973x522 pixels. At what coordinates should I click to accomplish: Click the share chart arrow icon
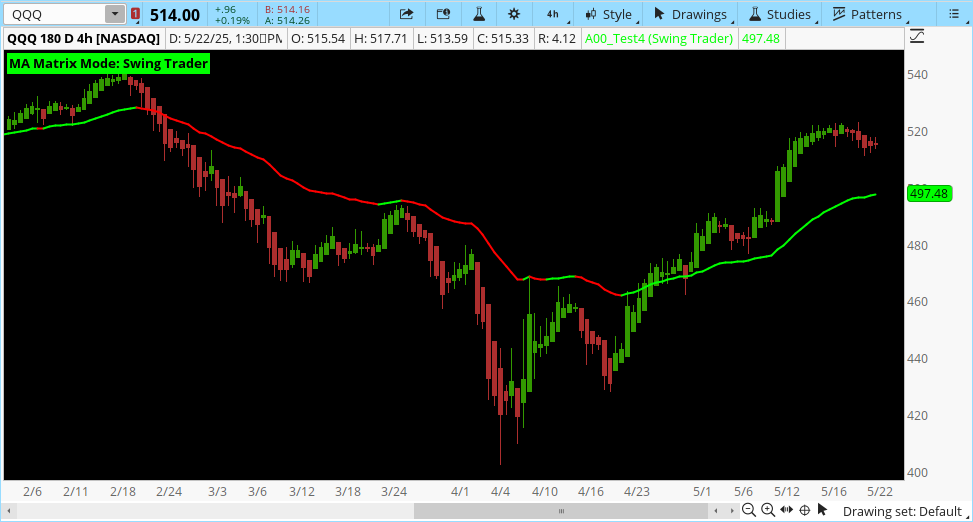tap(406, 14)
